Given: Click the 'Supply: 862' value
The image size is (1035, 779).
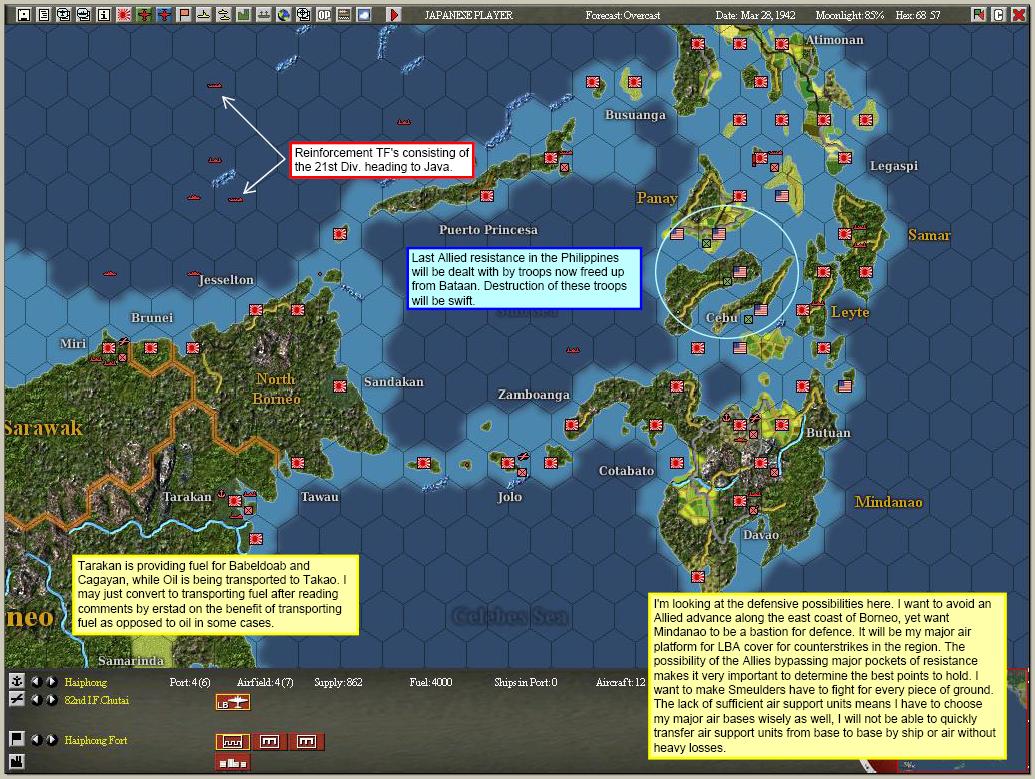Looking at the screenshot, I should click(338, 682).
